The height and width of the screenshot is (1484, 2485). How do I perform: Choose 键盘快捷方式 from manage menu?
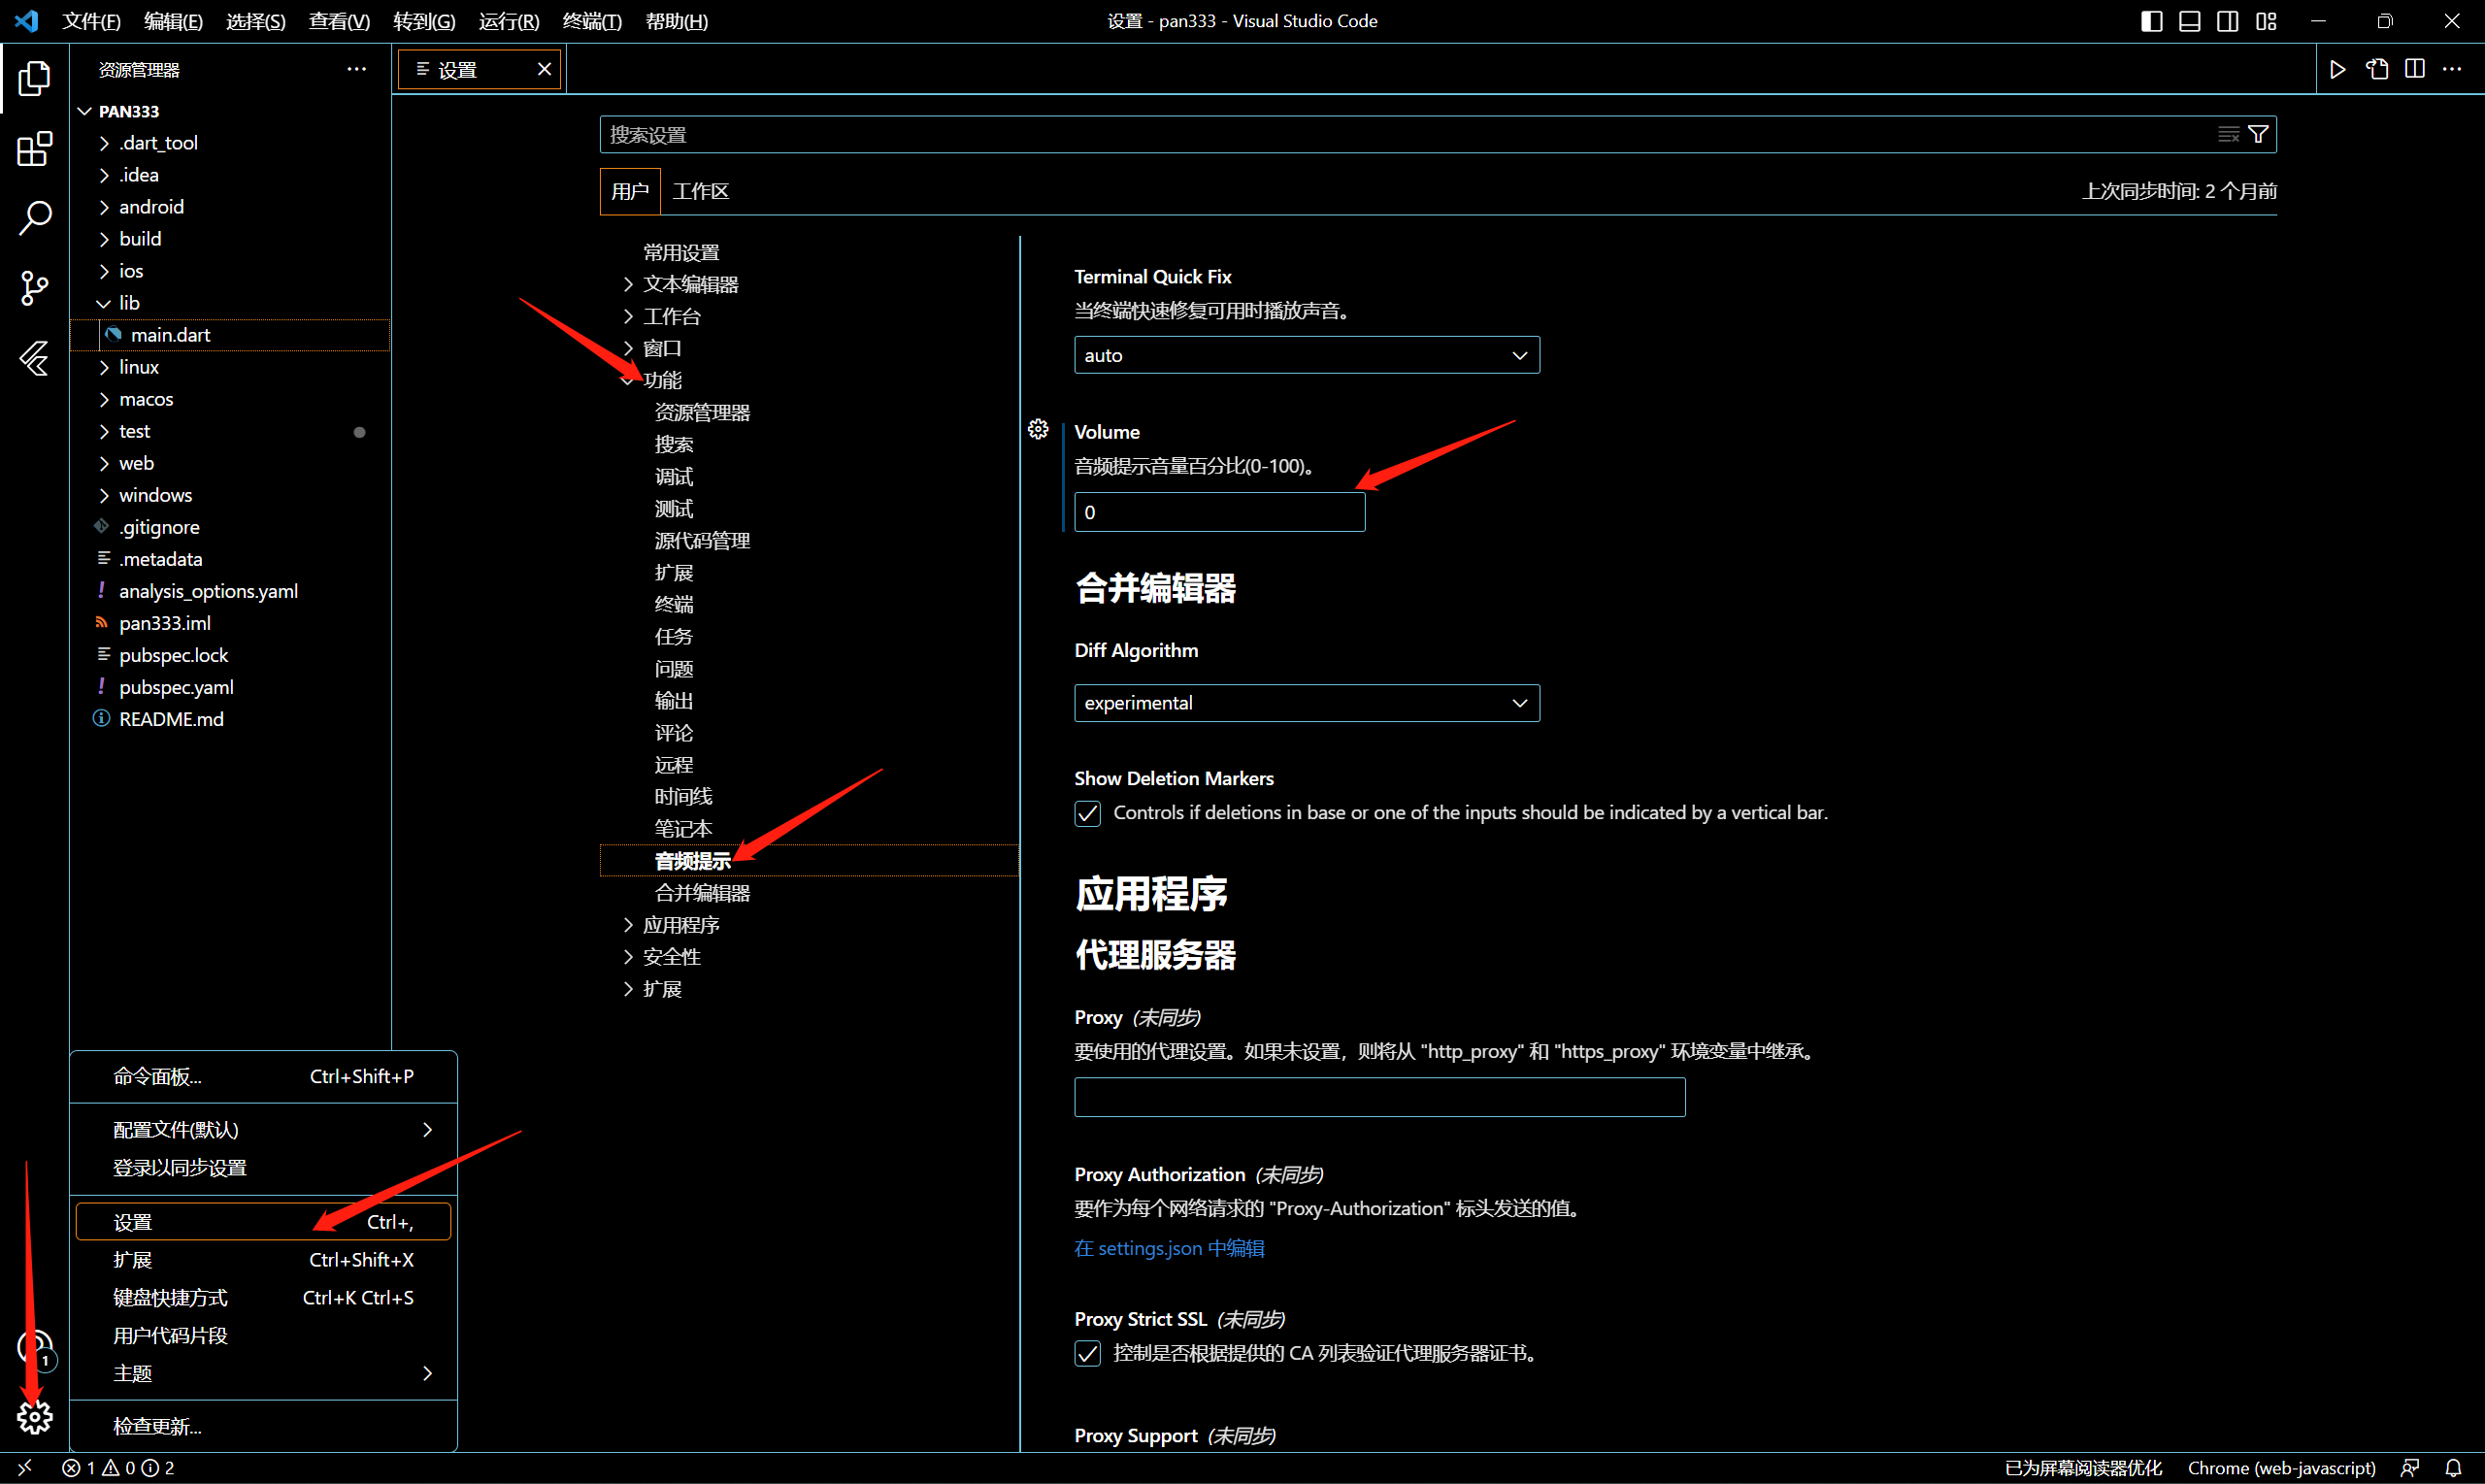tap(263, 1298)
